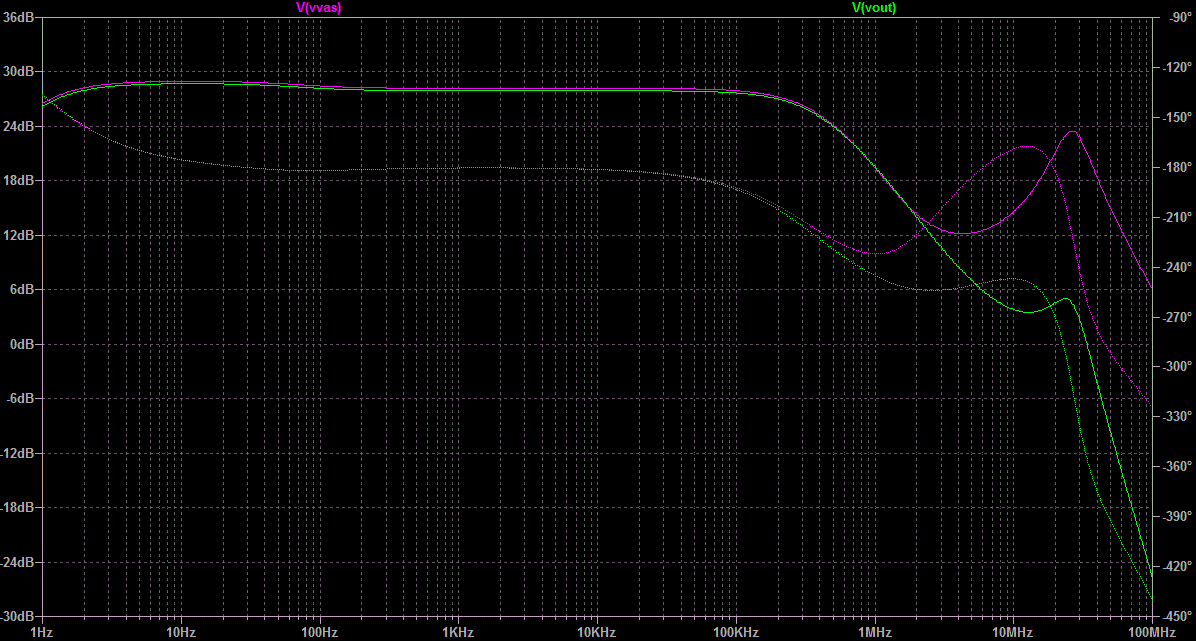Viewport: 1196px width, 641px height.
Task: Click the -150° phase axis label
Action: pyautogui.click(x=1175, y=117)
